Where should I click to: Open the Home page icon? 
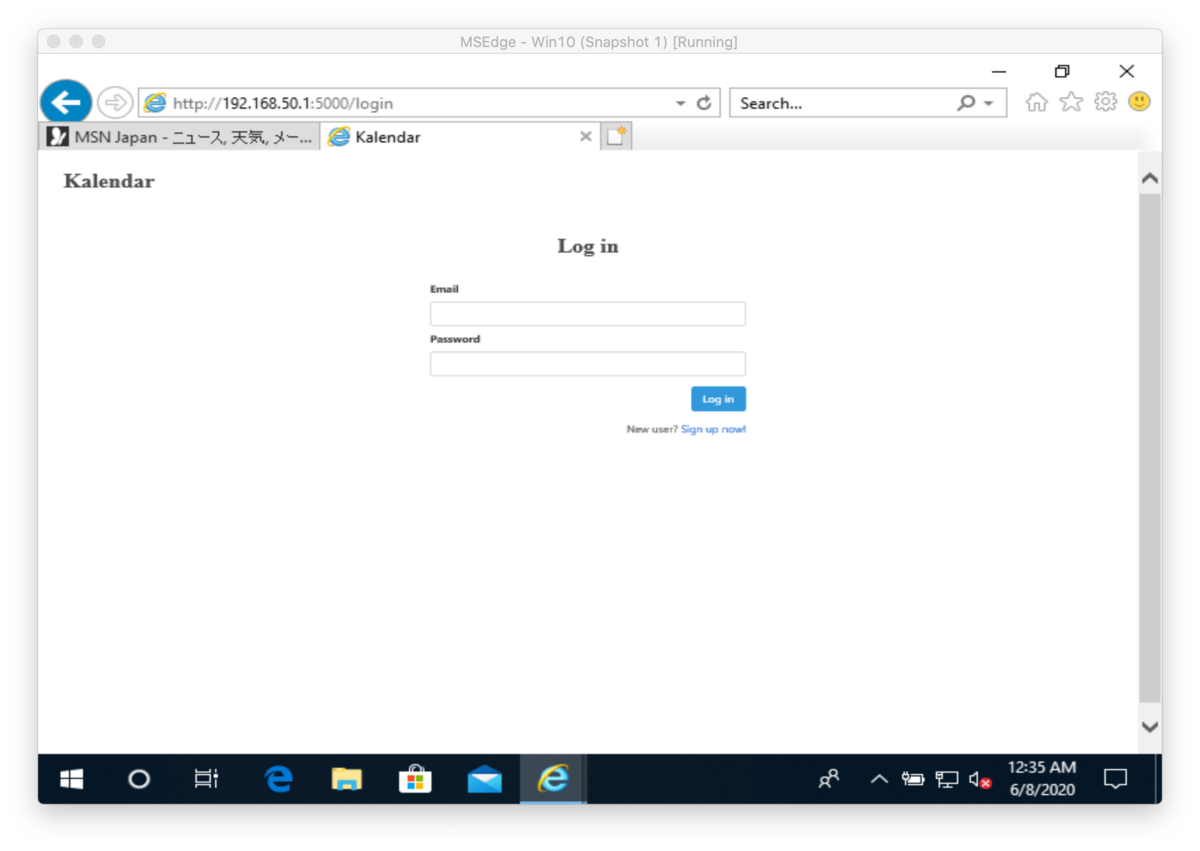pos(1037,102)
